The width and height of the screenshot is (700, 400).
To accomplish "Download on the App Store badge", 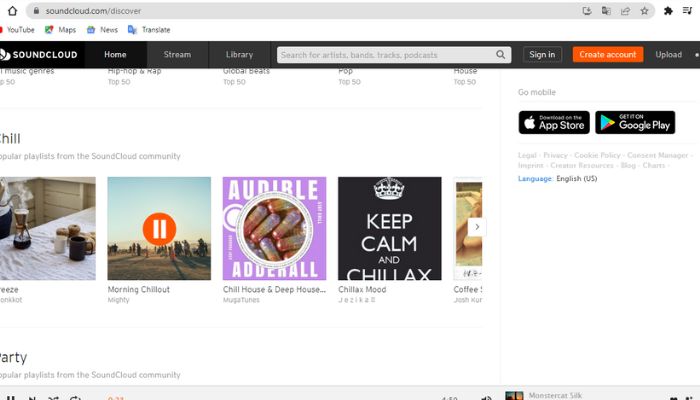I will [554, 122].
